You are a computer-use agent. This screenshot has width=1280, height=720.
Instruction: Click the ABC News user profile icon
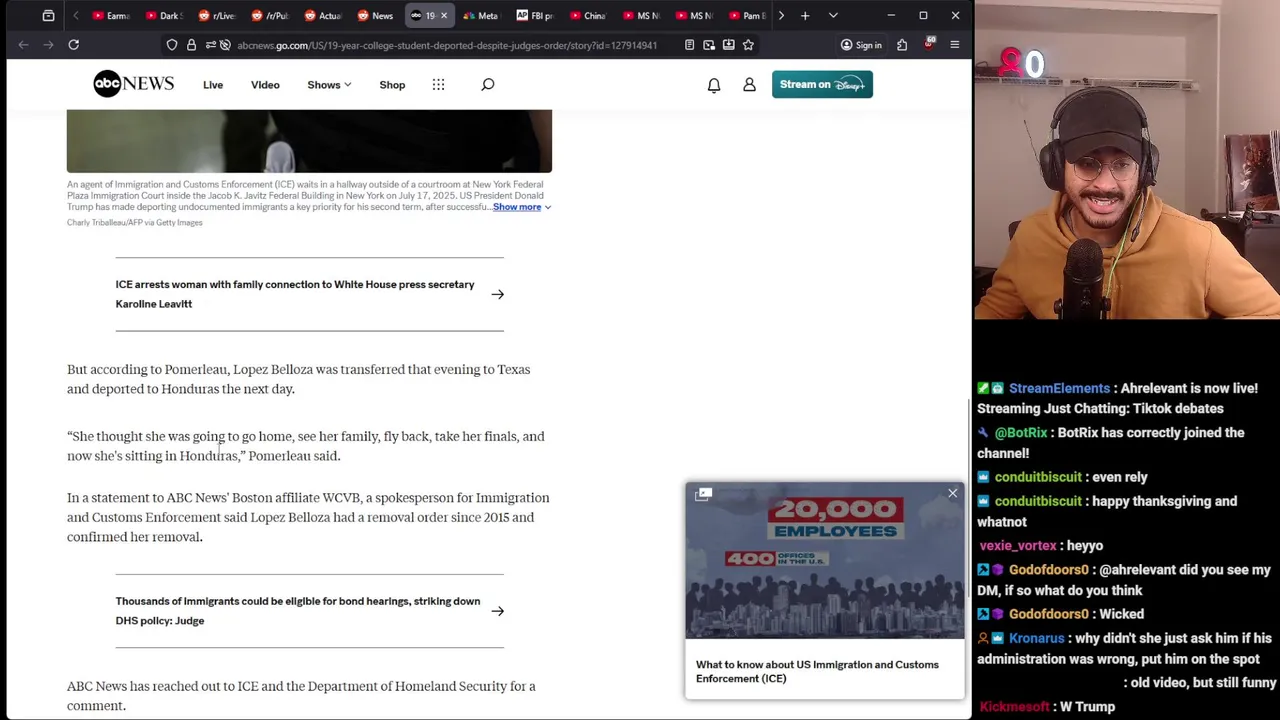coord(749,86)
